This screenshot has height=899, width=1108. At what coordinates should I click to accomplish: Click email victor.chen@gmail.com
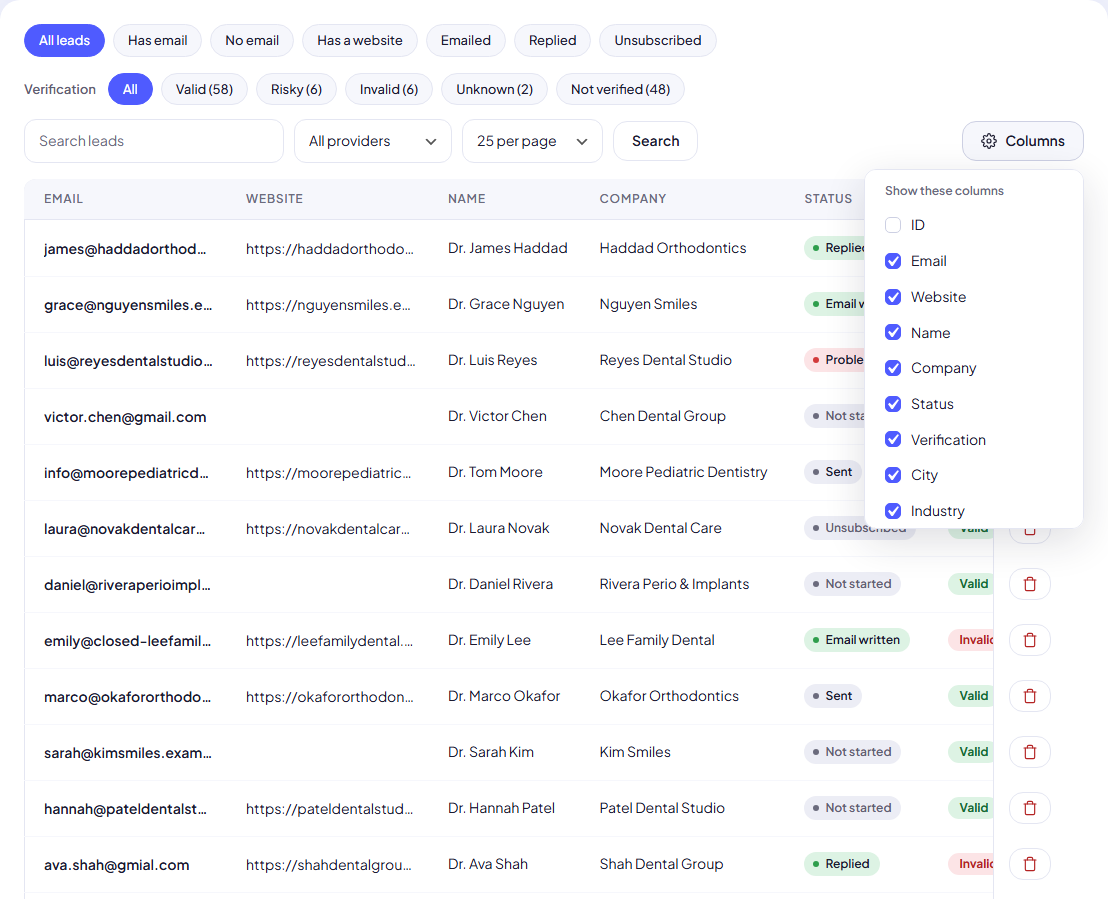(x=125, y=417)
